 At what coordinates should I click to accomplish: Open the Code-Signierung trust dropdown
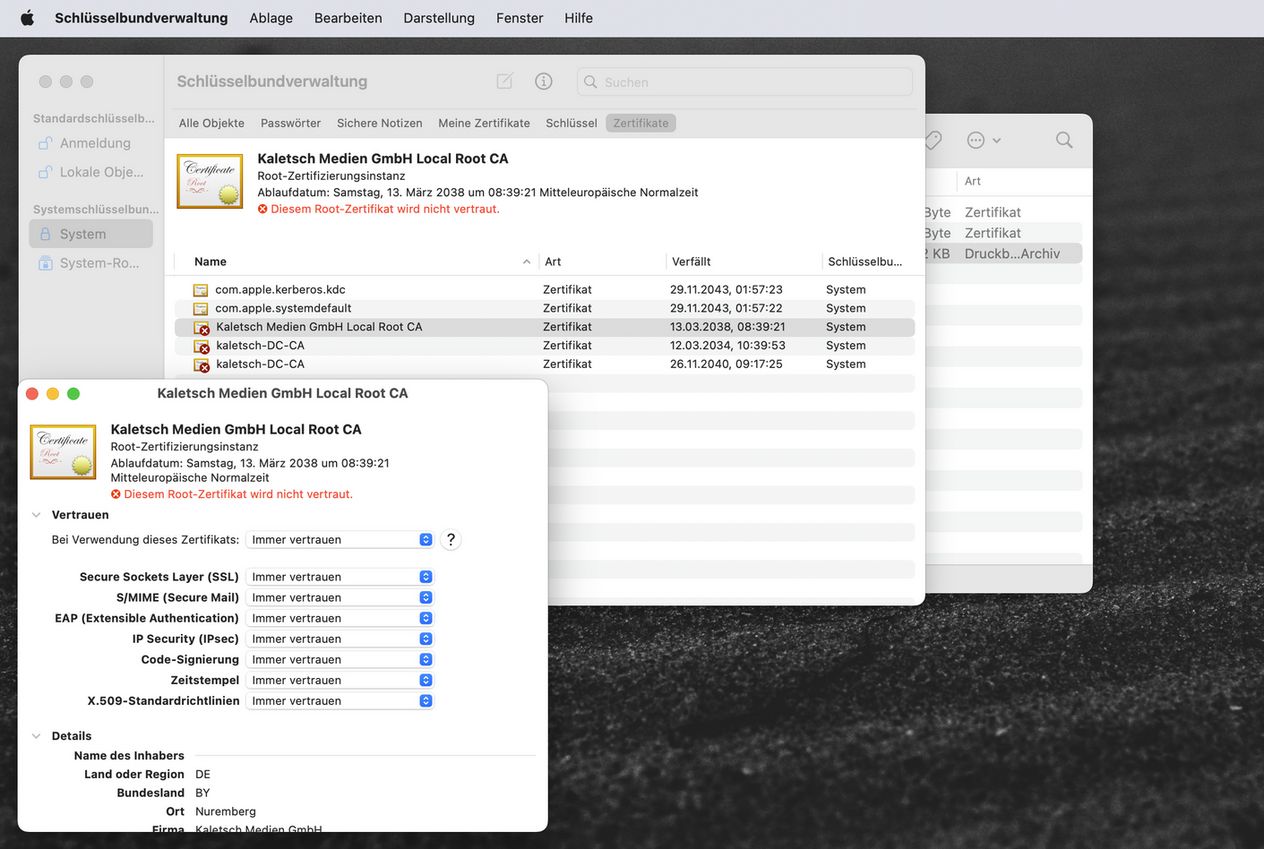click(x=339, y=660)
